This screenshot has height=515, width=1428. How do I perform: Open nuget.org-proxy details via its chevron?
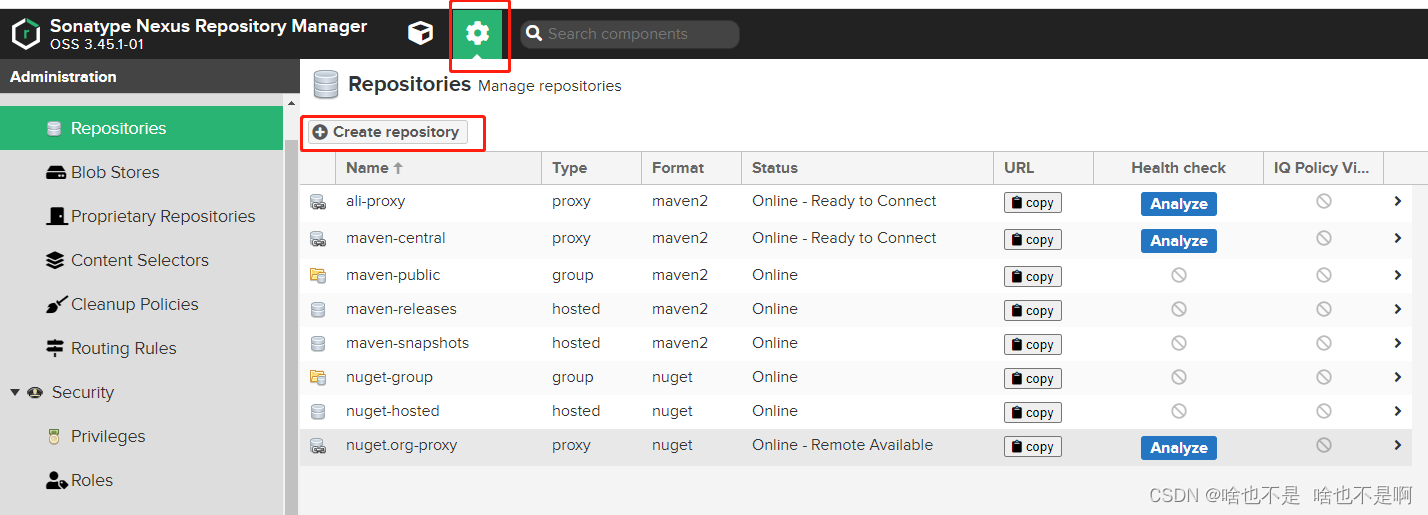tap(1398, 445)
